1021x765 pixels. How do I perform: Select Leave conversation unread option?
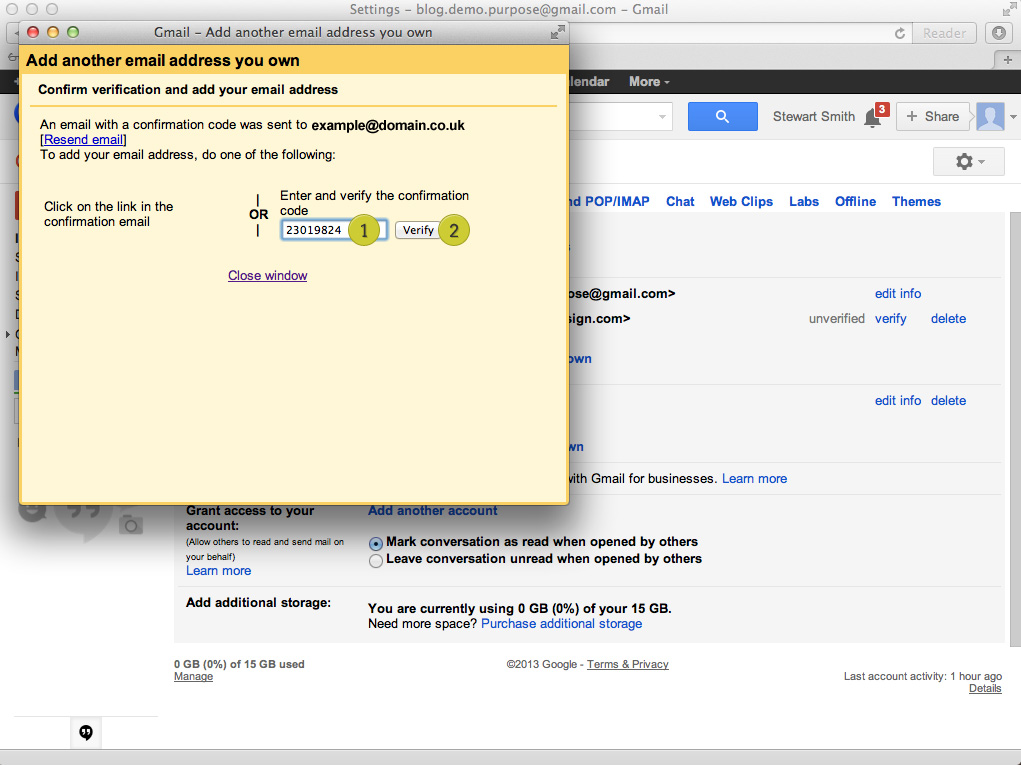376,560
